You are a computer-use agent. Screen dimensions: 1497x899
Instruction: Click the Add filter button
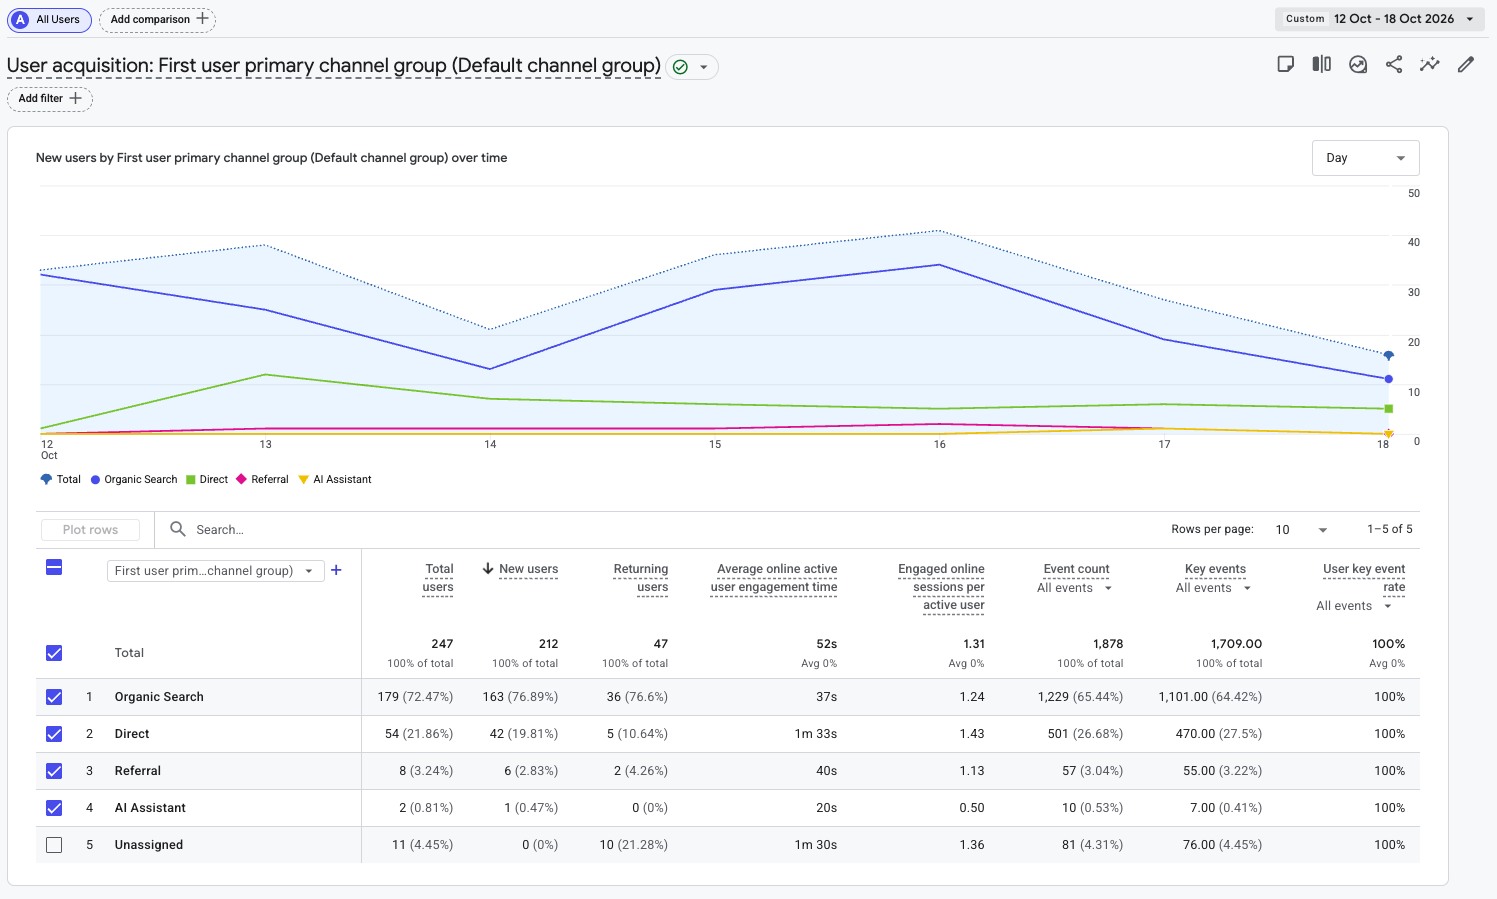coord(50,98)
